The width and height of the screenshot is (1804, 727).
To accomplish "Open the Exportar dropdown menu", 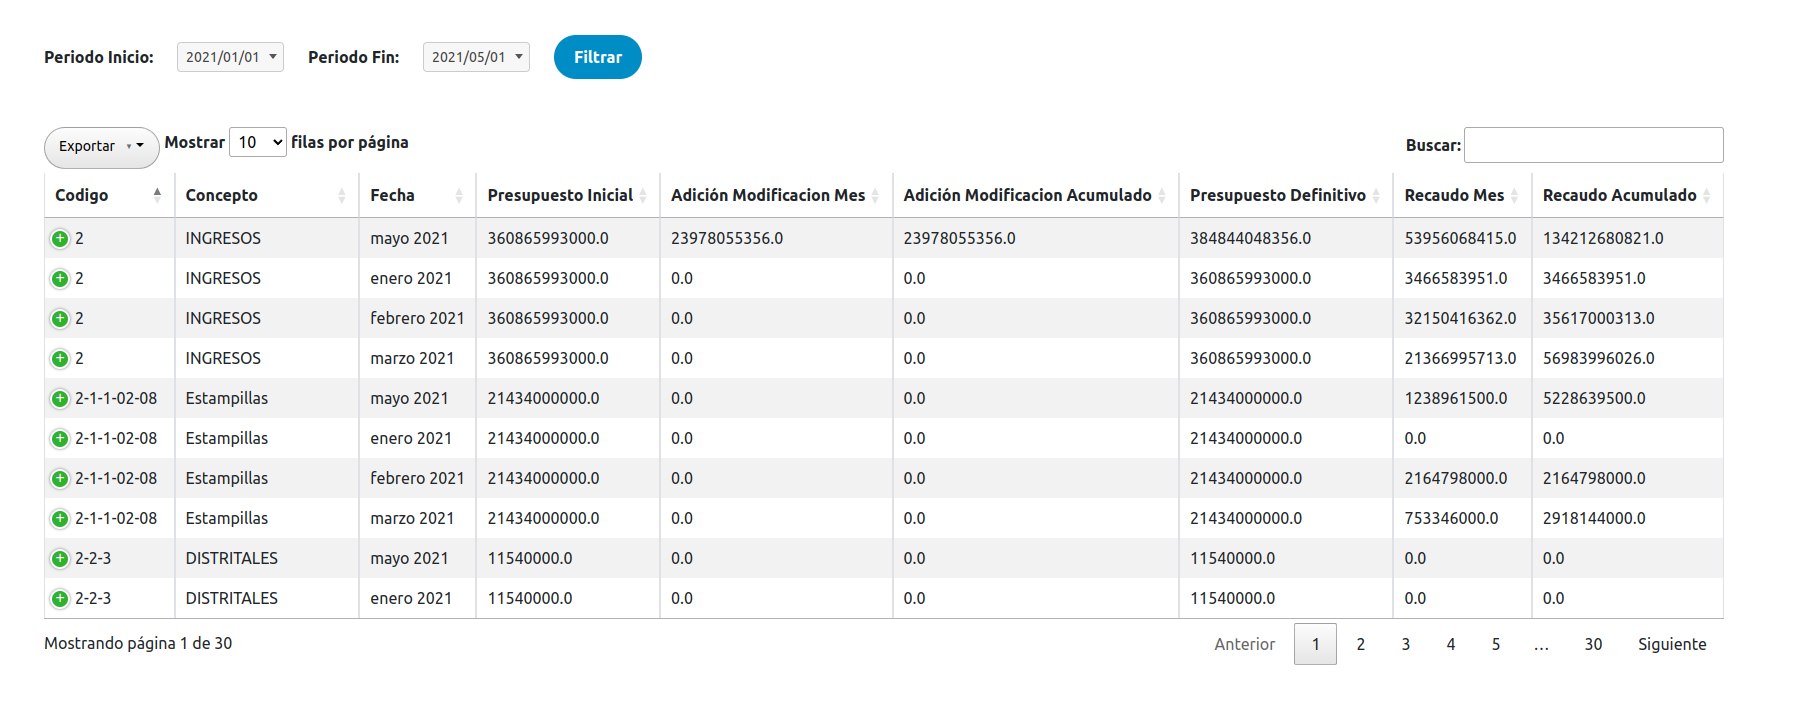I will point(101,147).
